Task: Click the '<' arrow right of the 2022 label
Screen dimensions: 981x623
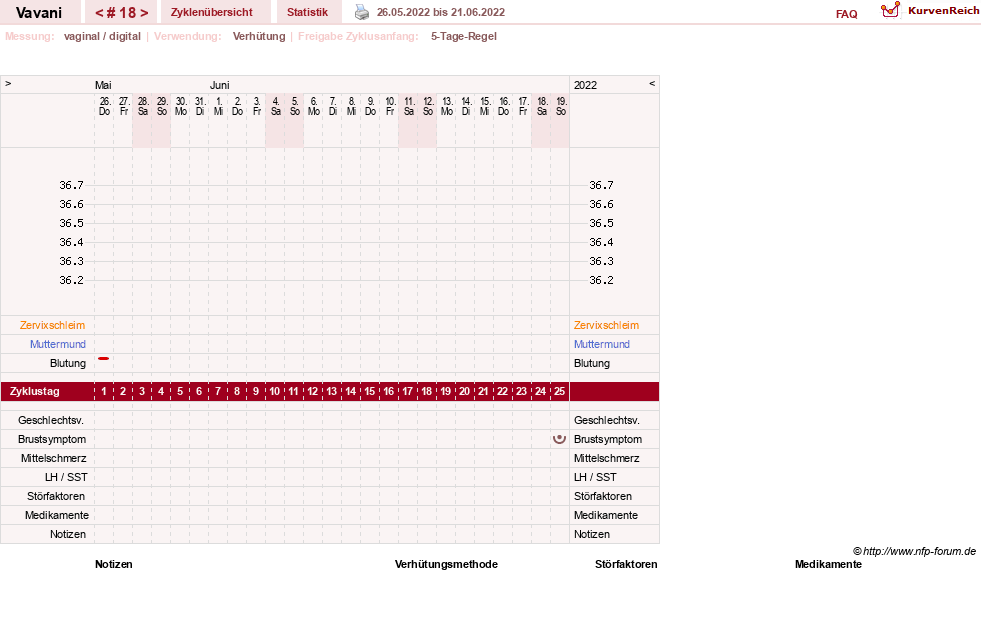Action: tap(652, 83)
